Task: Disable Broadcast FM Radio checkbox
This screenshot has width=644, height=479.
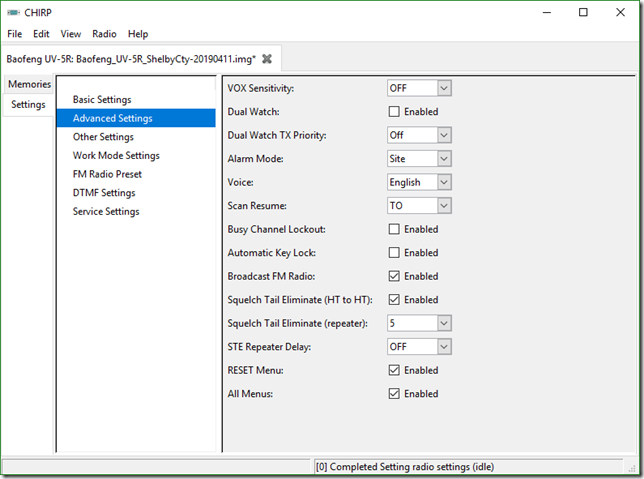Action: (x=394, y=276)
